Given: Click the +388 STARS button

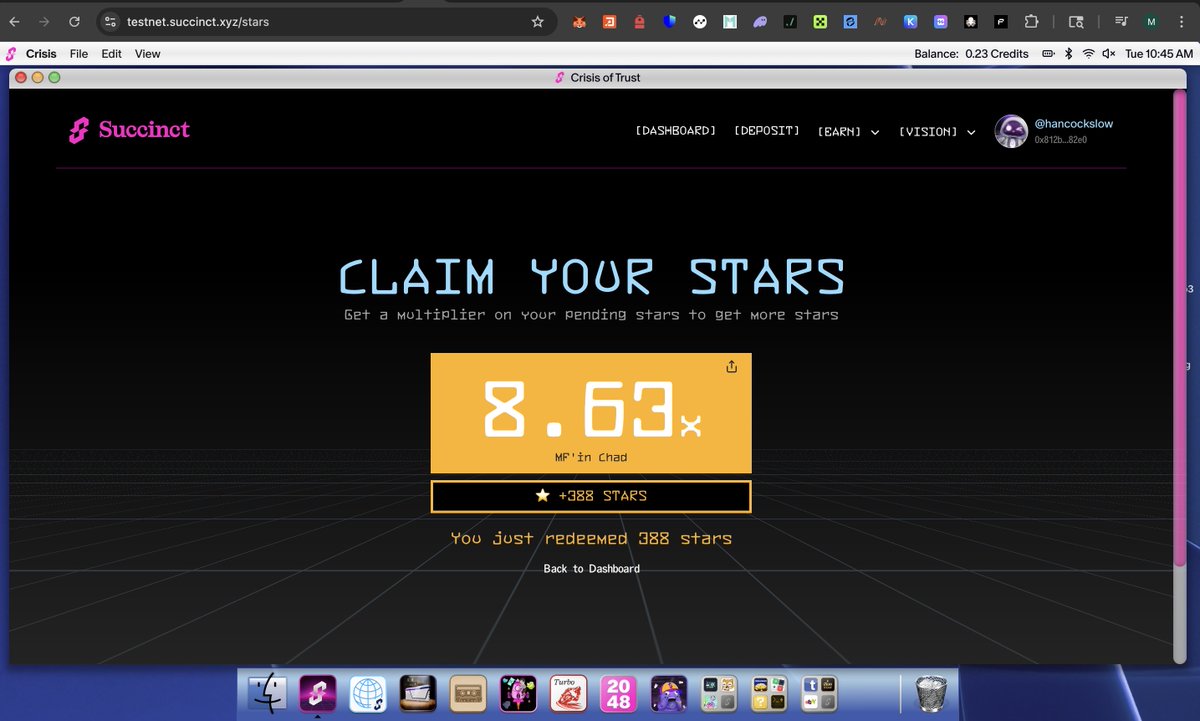Looking at the screenshot, I should [x=591, y=496].
